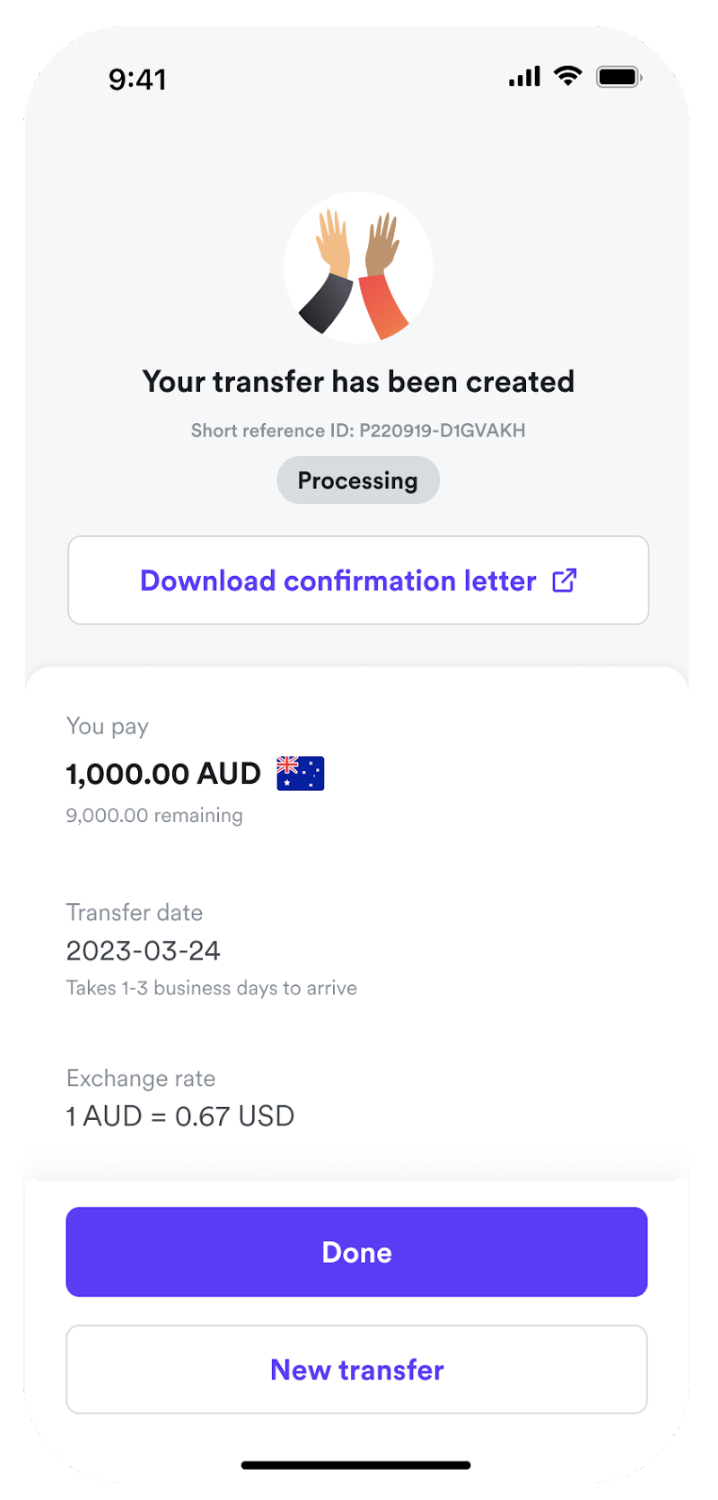Tap the Australian flag icon

pyautogui.click(x=300, y=773)
